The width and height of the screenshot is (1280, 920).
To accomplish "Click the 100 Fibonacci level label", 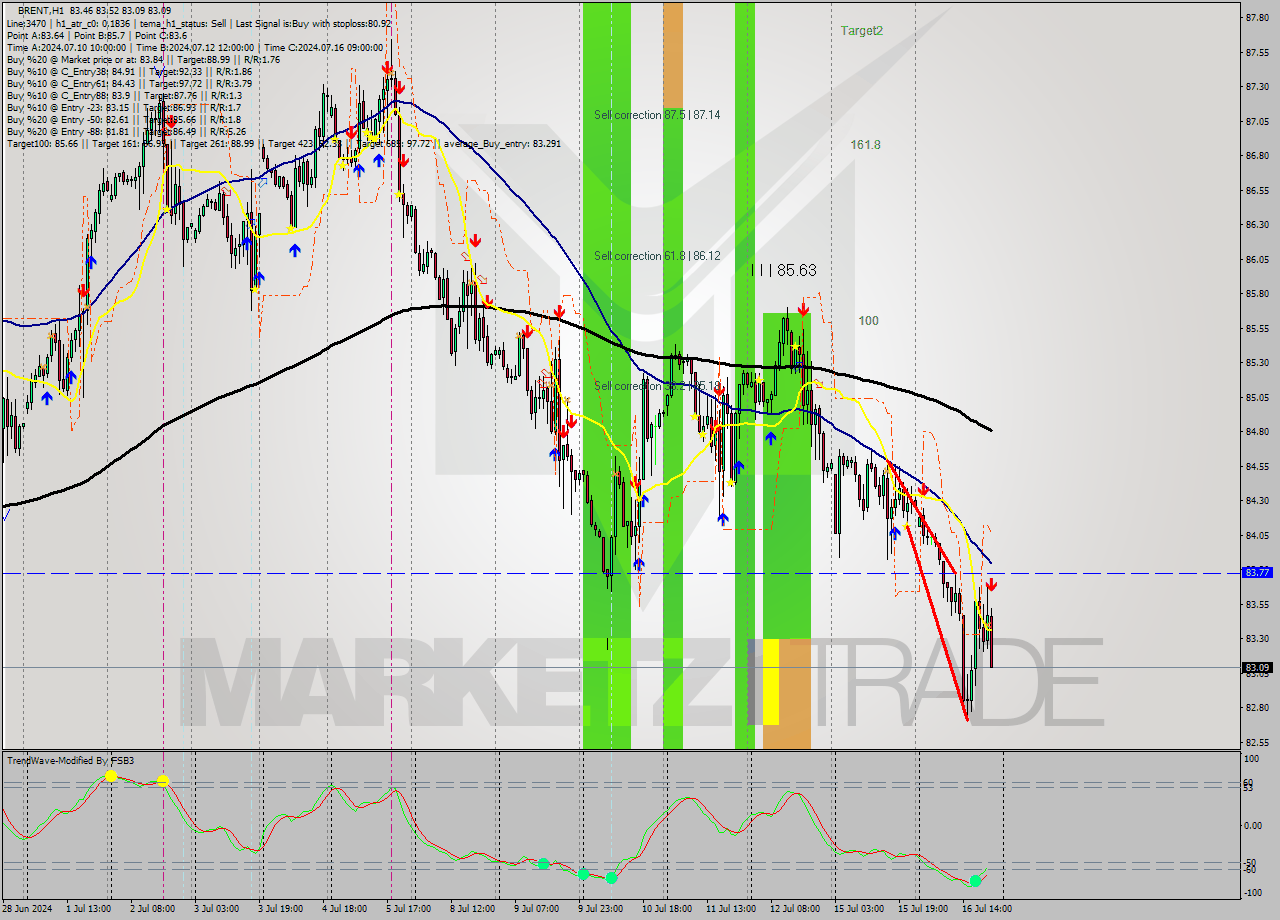I will coord(868,321).
